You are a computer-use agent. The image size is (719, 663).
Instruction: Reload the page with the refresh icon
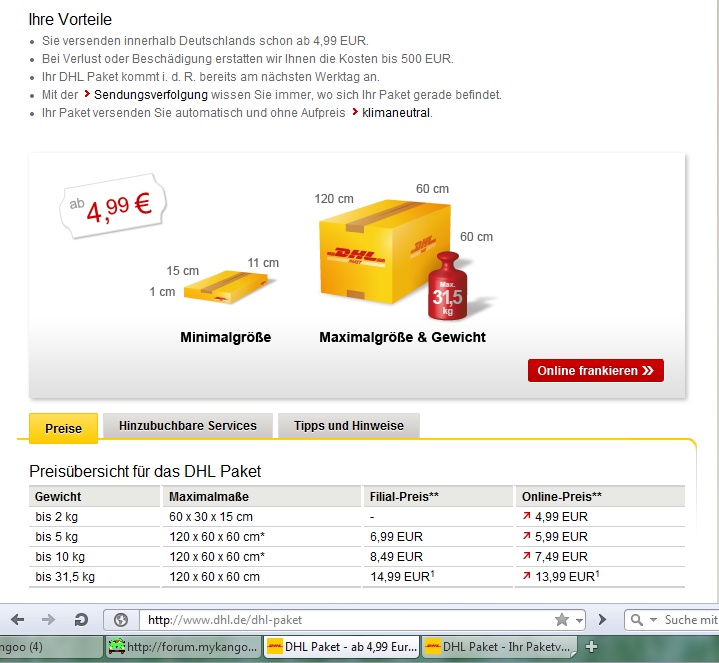[x=81, y=620]
